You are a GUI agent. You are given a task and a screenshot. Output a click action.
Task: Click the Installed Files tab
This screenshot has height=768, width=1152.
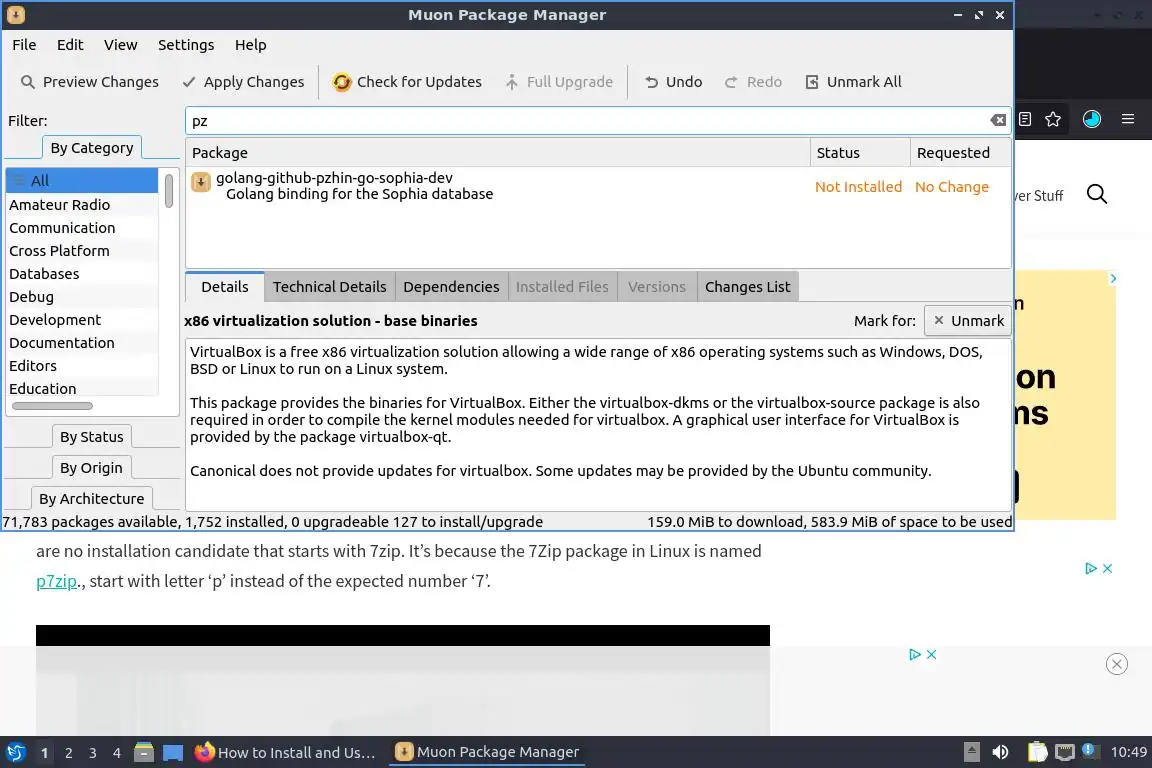562,287
